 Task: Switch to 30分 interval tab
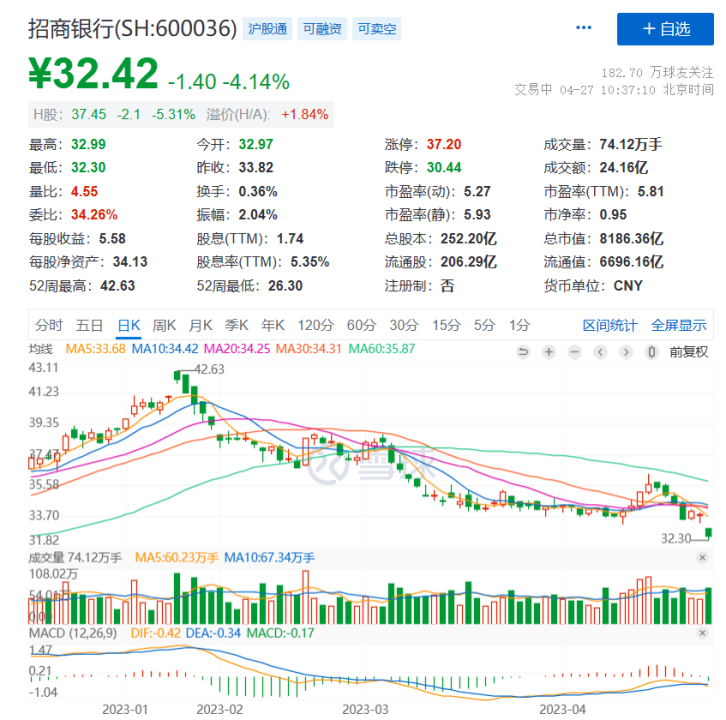pos(404,326)
